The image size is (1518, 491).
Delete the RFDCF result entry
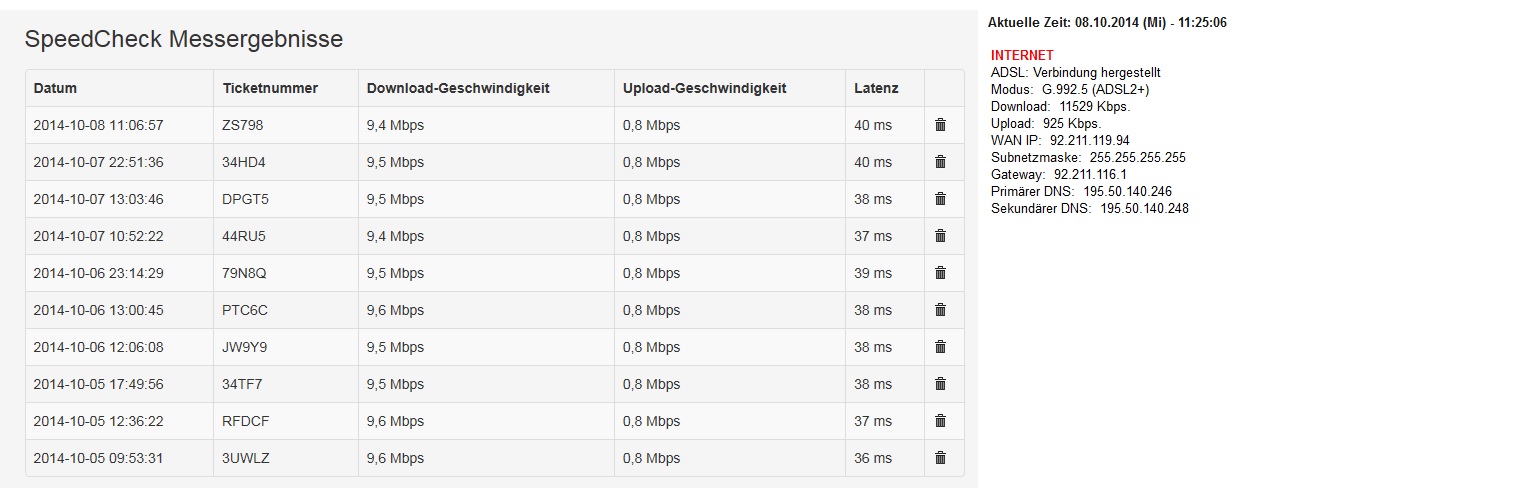[940, 421]
